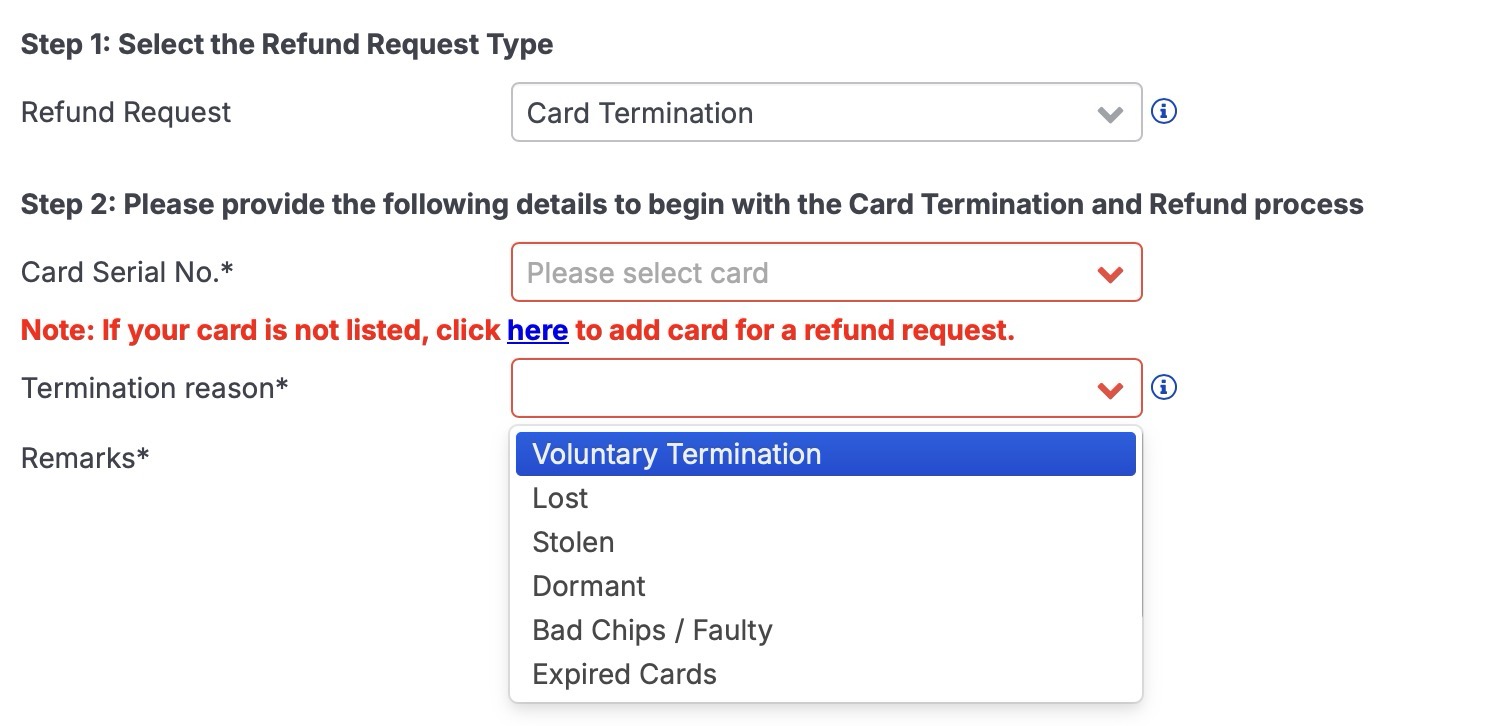Click red chevron in Card Serial dropdown
Viewport: 1490px width, 726px height.
tap(1110, 274)
